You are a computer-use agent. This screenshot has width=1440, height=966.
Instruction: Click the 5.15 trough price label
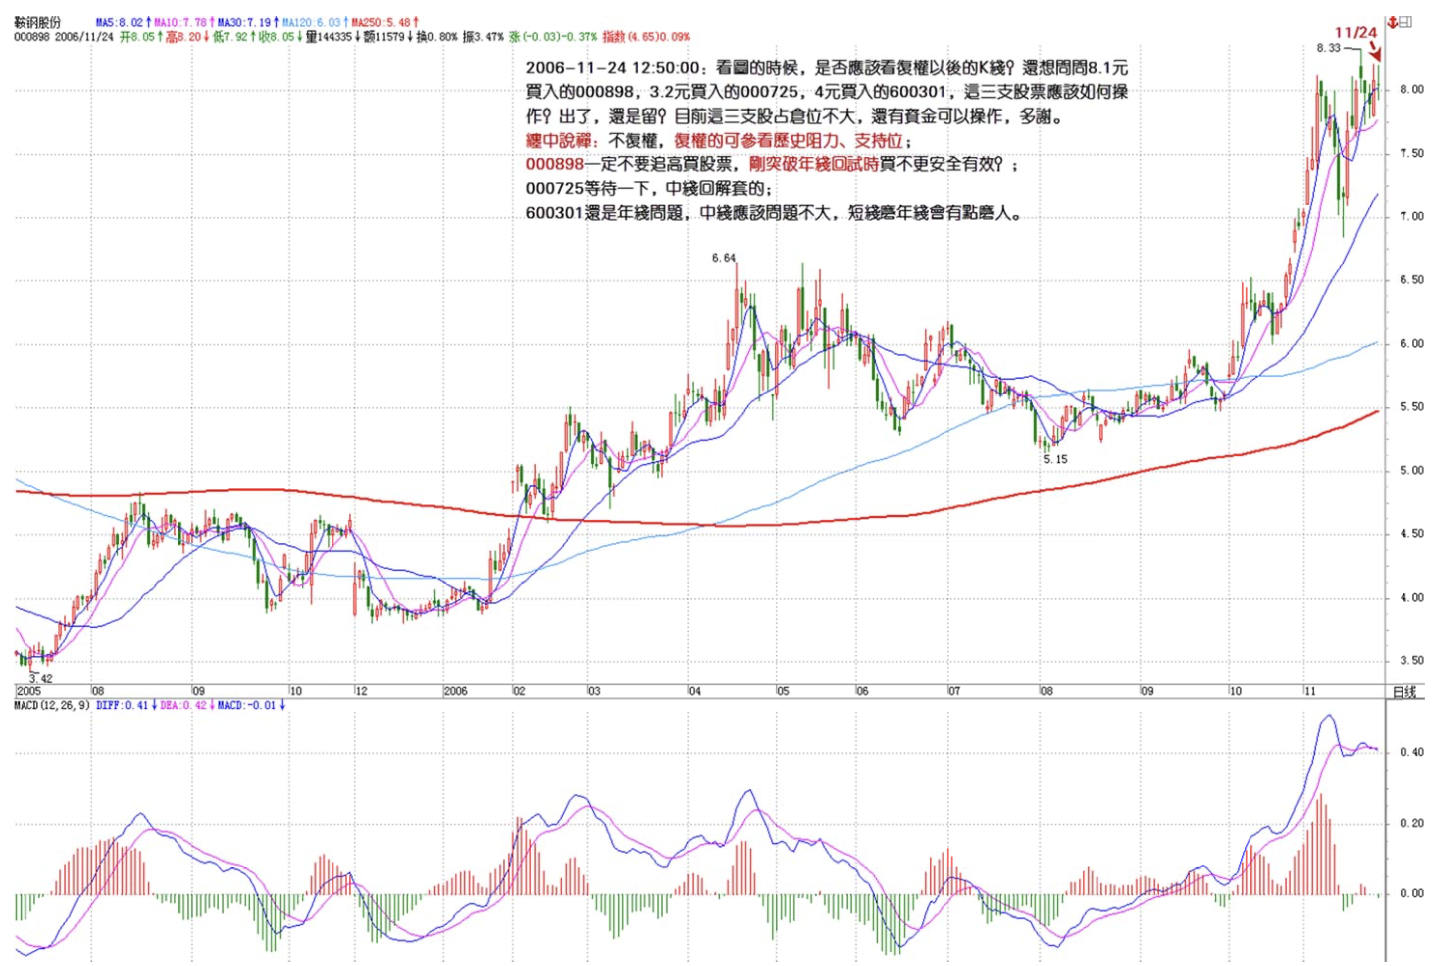tap(1055, 459)
